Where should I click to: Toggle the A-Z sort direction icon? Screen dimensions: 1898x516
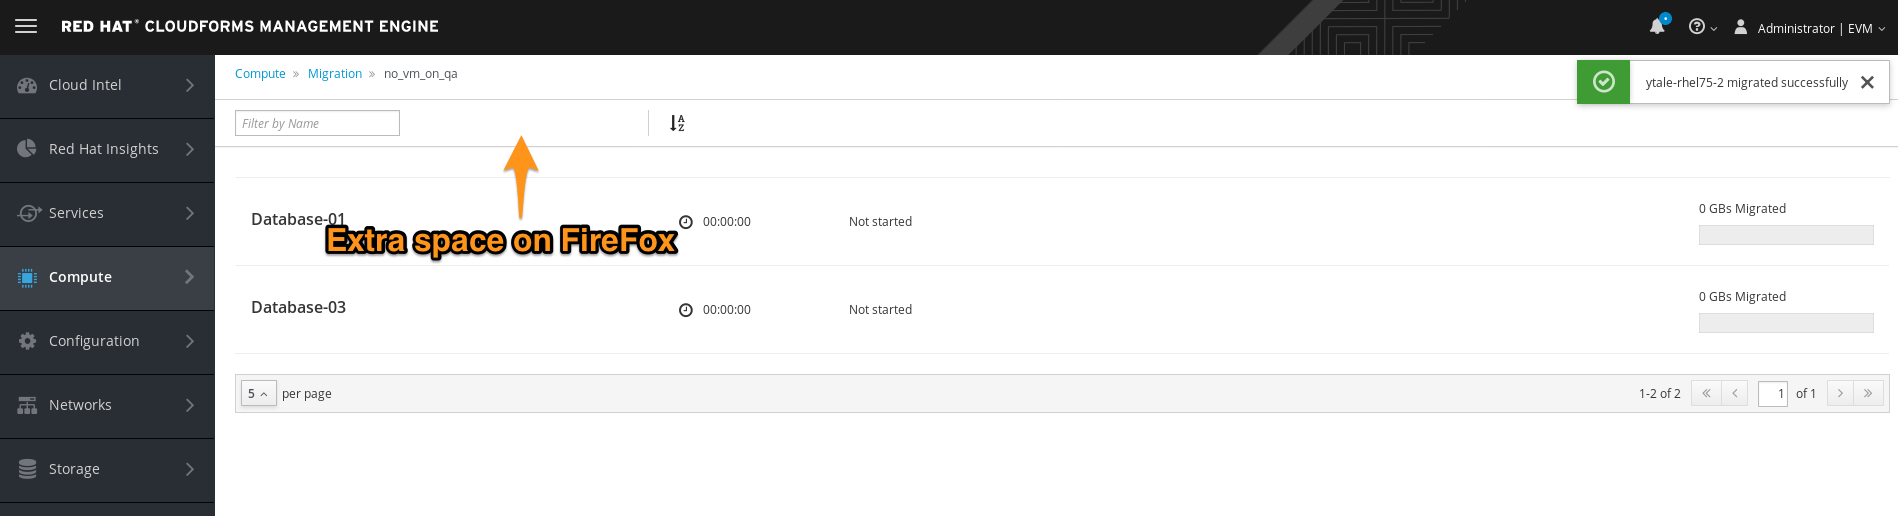coord(677,123)
